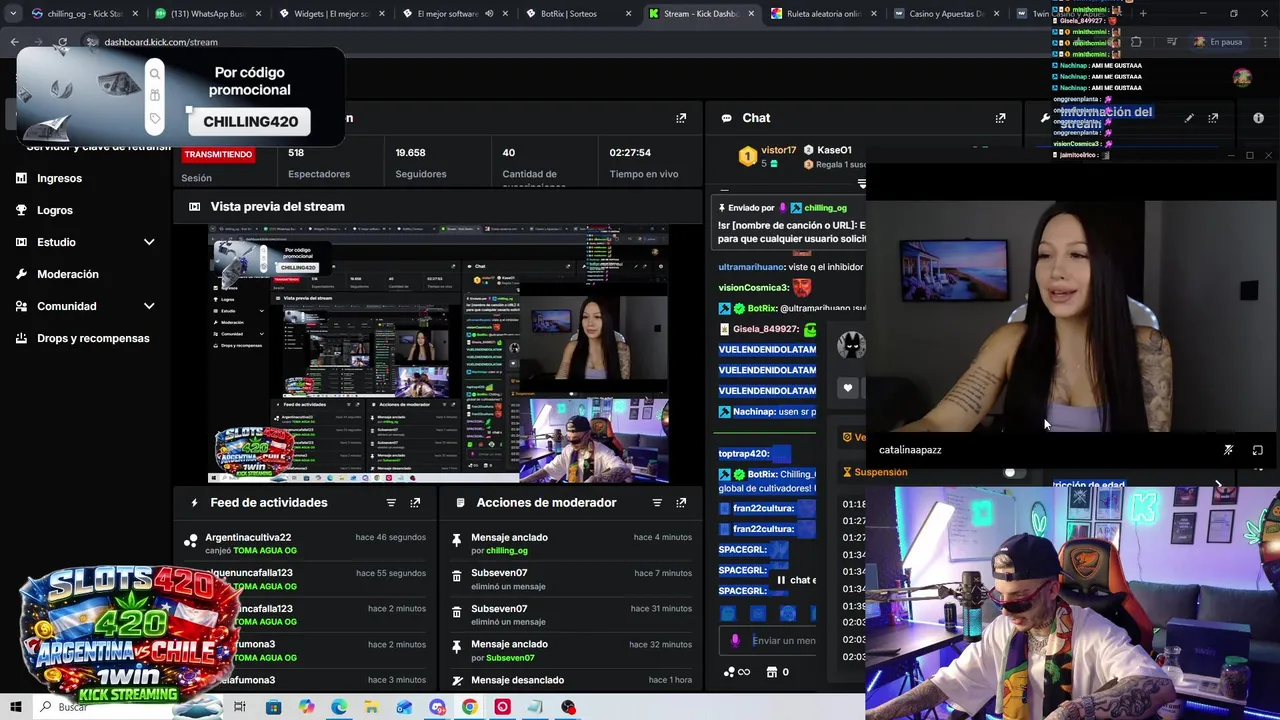Image resolution: width=1280 pixels, height=720 pixels.
Task: Click username ultramarihuano in chat
Action: click(750, 267)
